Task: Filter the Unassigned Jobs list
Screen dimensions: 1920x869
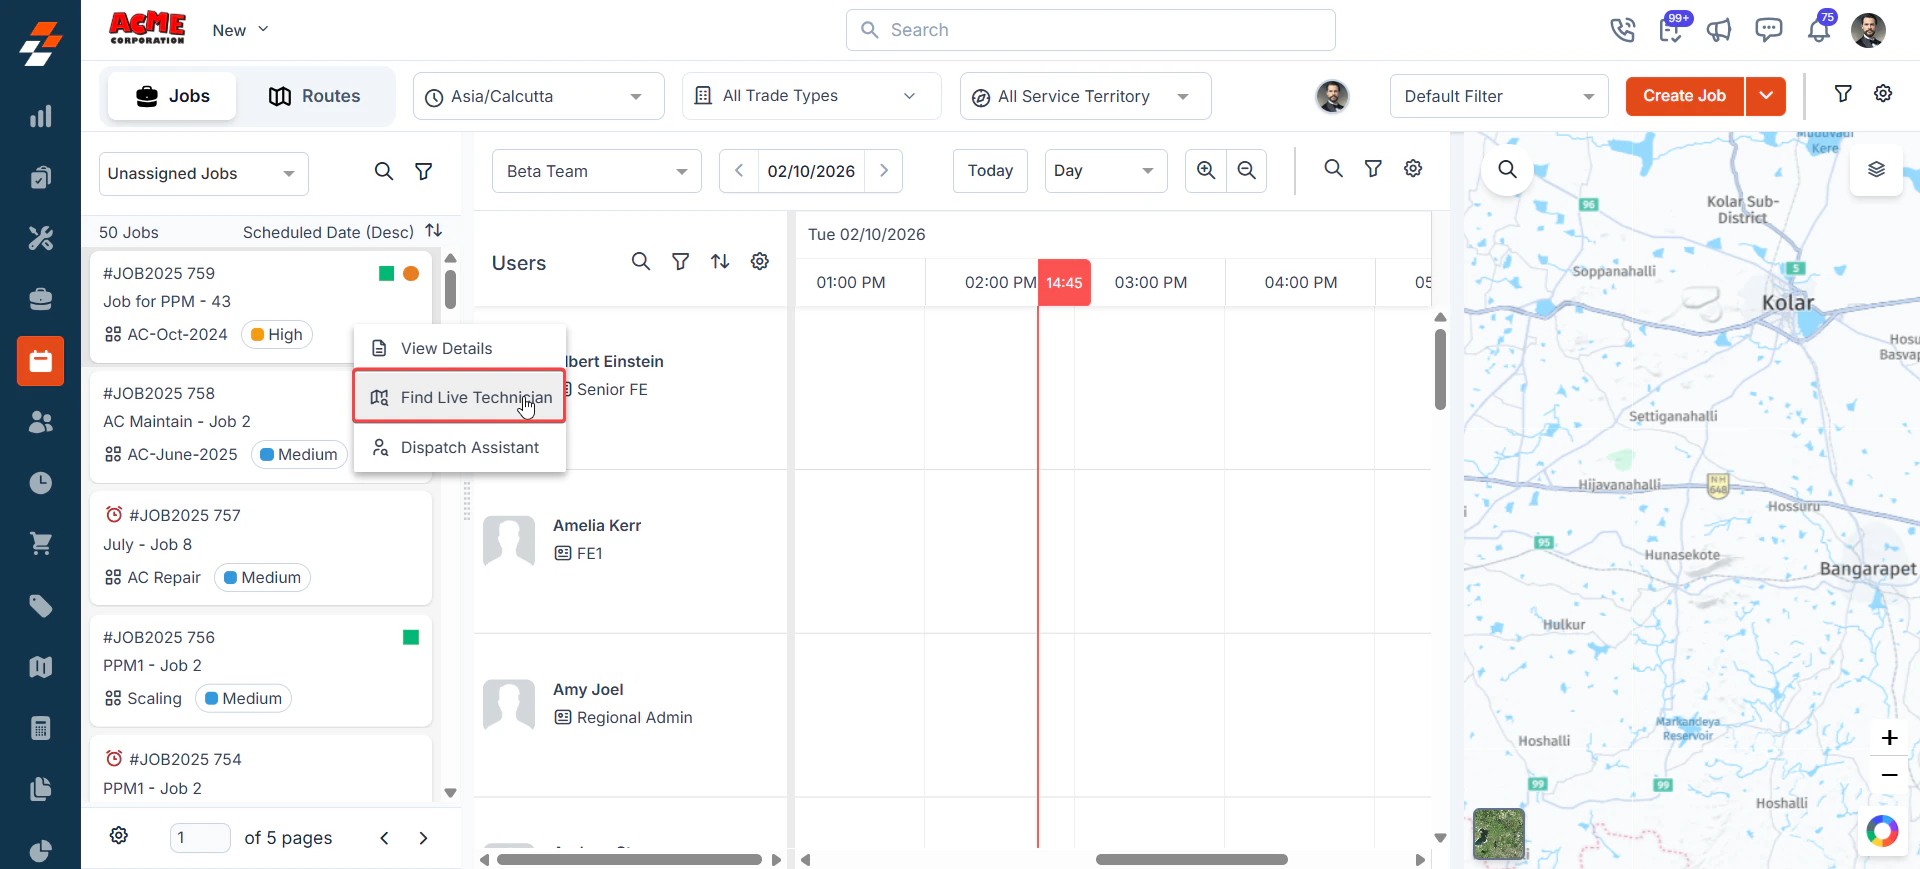Action: (x=424, y=172)
